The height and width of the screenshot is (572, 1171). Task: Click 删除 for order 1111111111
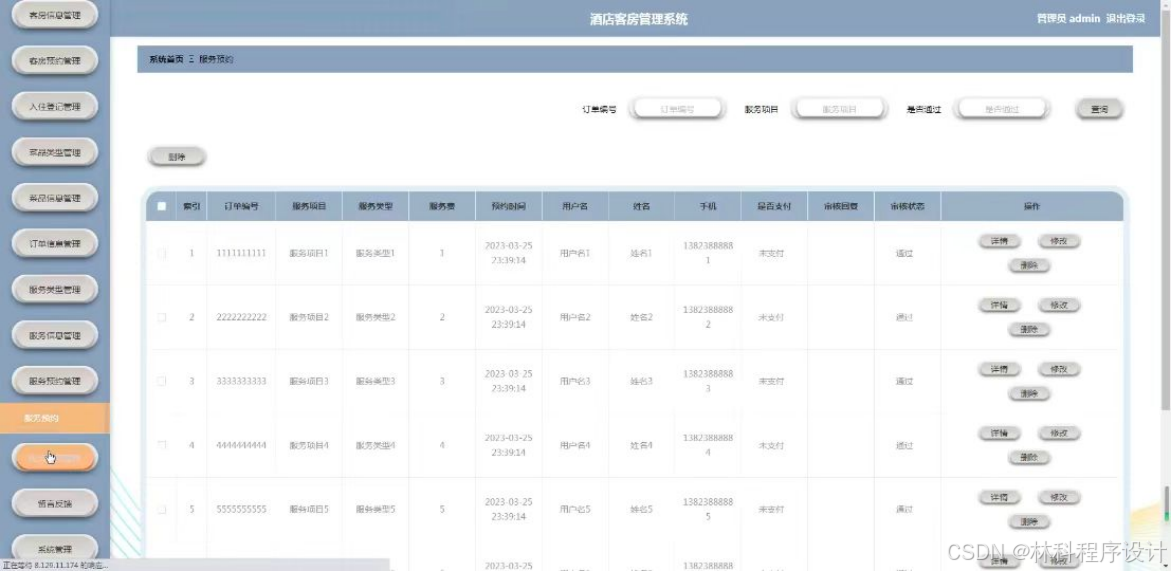1028,265
